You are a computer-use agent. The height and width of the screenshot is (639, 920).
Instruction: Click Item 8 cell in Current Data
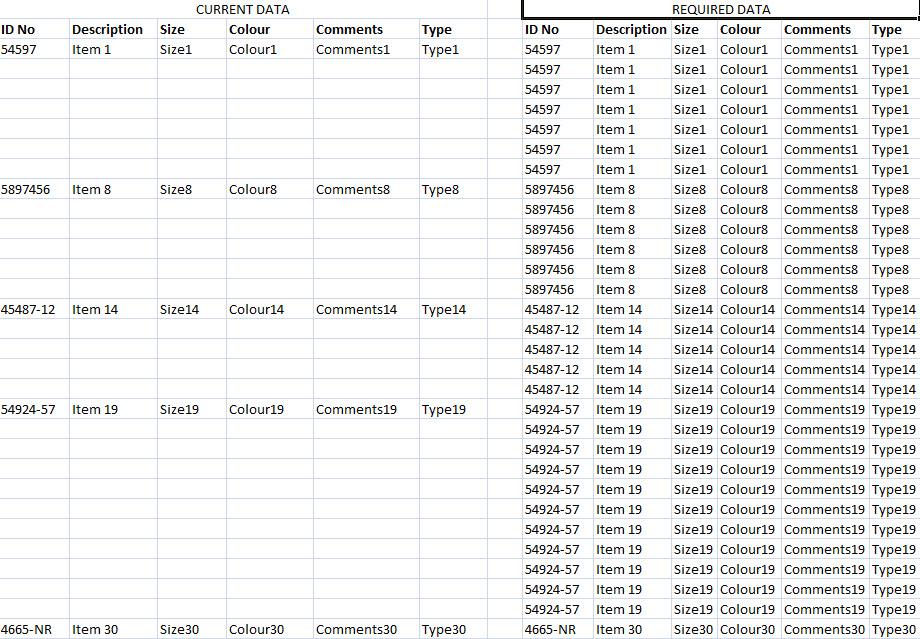91,189
